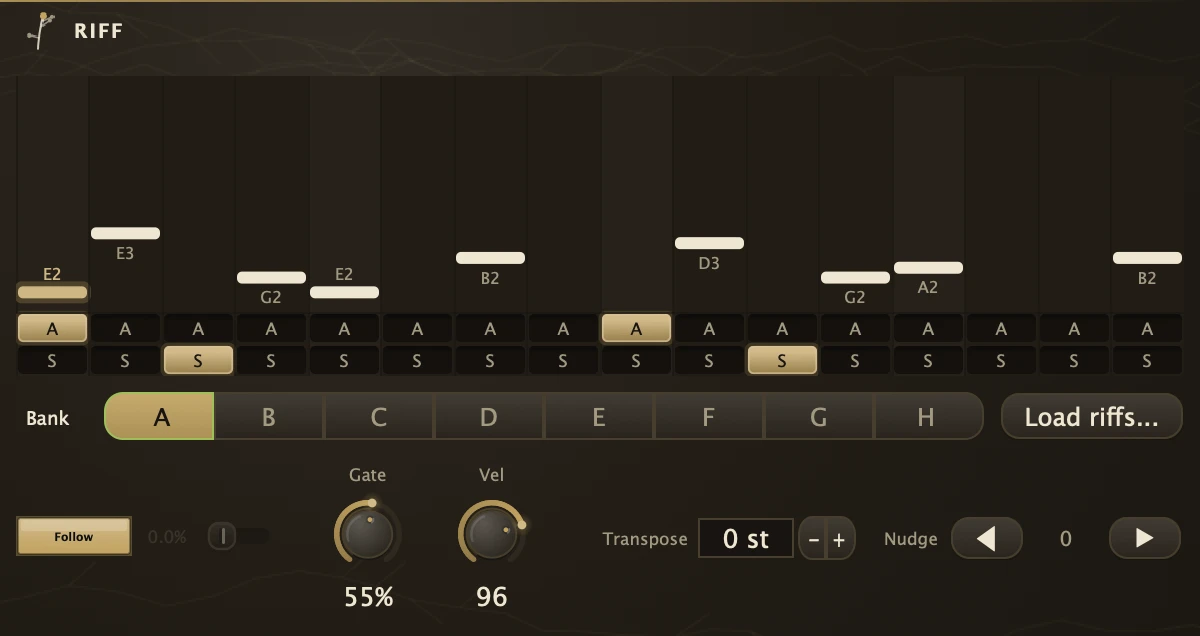Select the E3 note bar

coord(125,233)
